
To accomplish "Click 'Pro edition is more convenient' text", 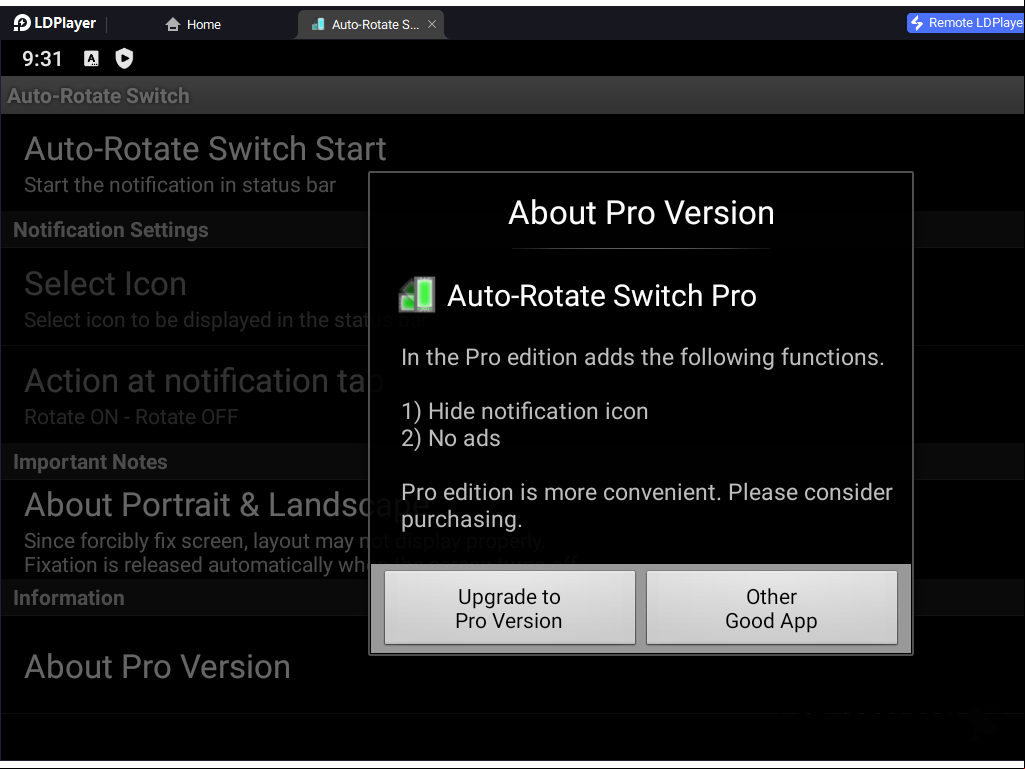I will (647, 505).
